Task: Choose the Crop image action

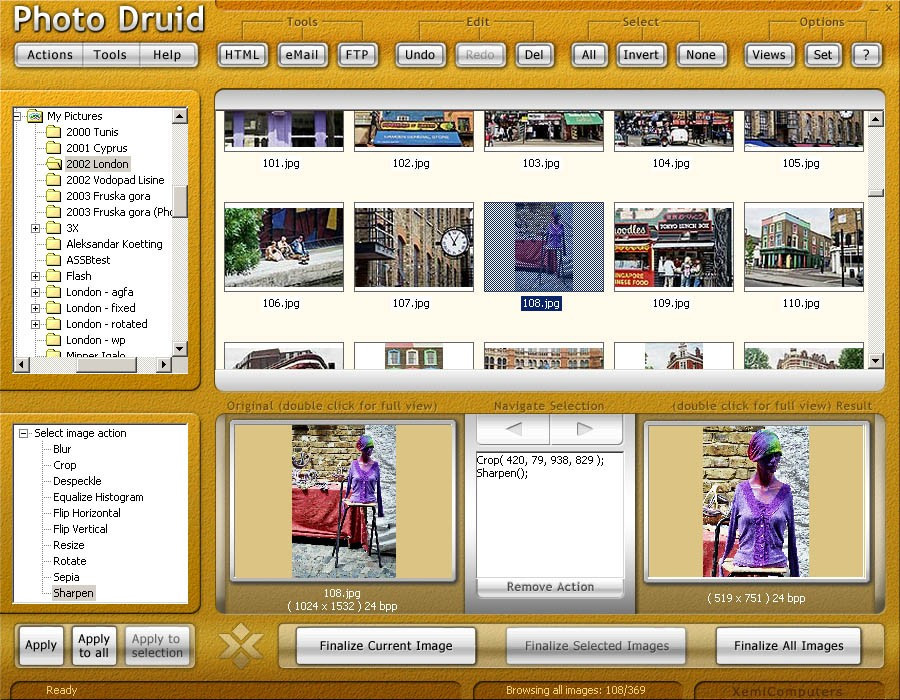Action: (64, 465)
